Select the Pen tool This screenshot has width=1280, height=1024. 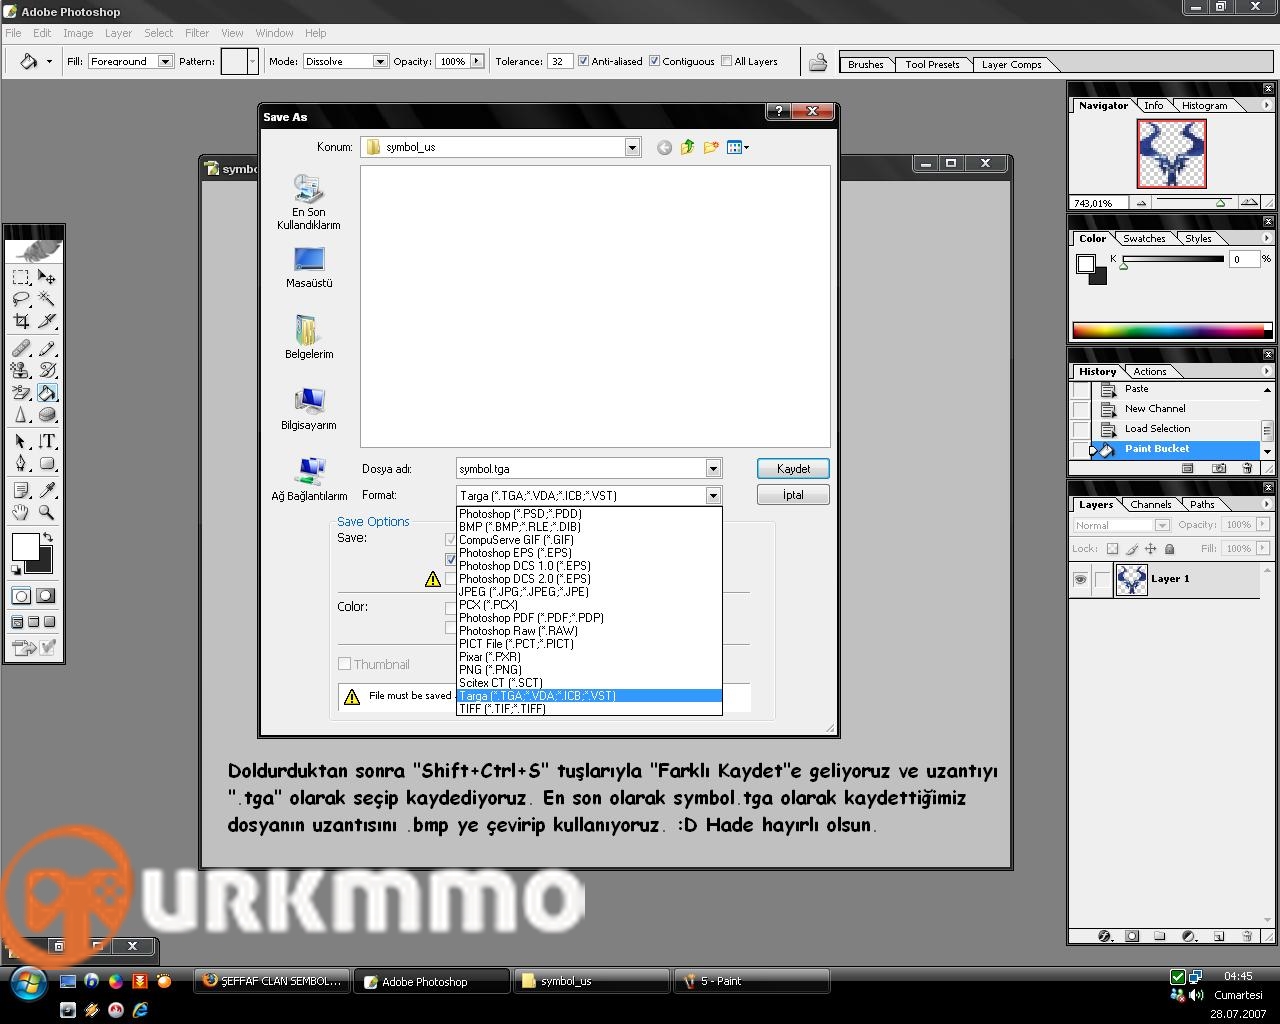(x=21, y=463)
